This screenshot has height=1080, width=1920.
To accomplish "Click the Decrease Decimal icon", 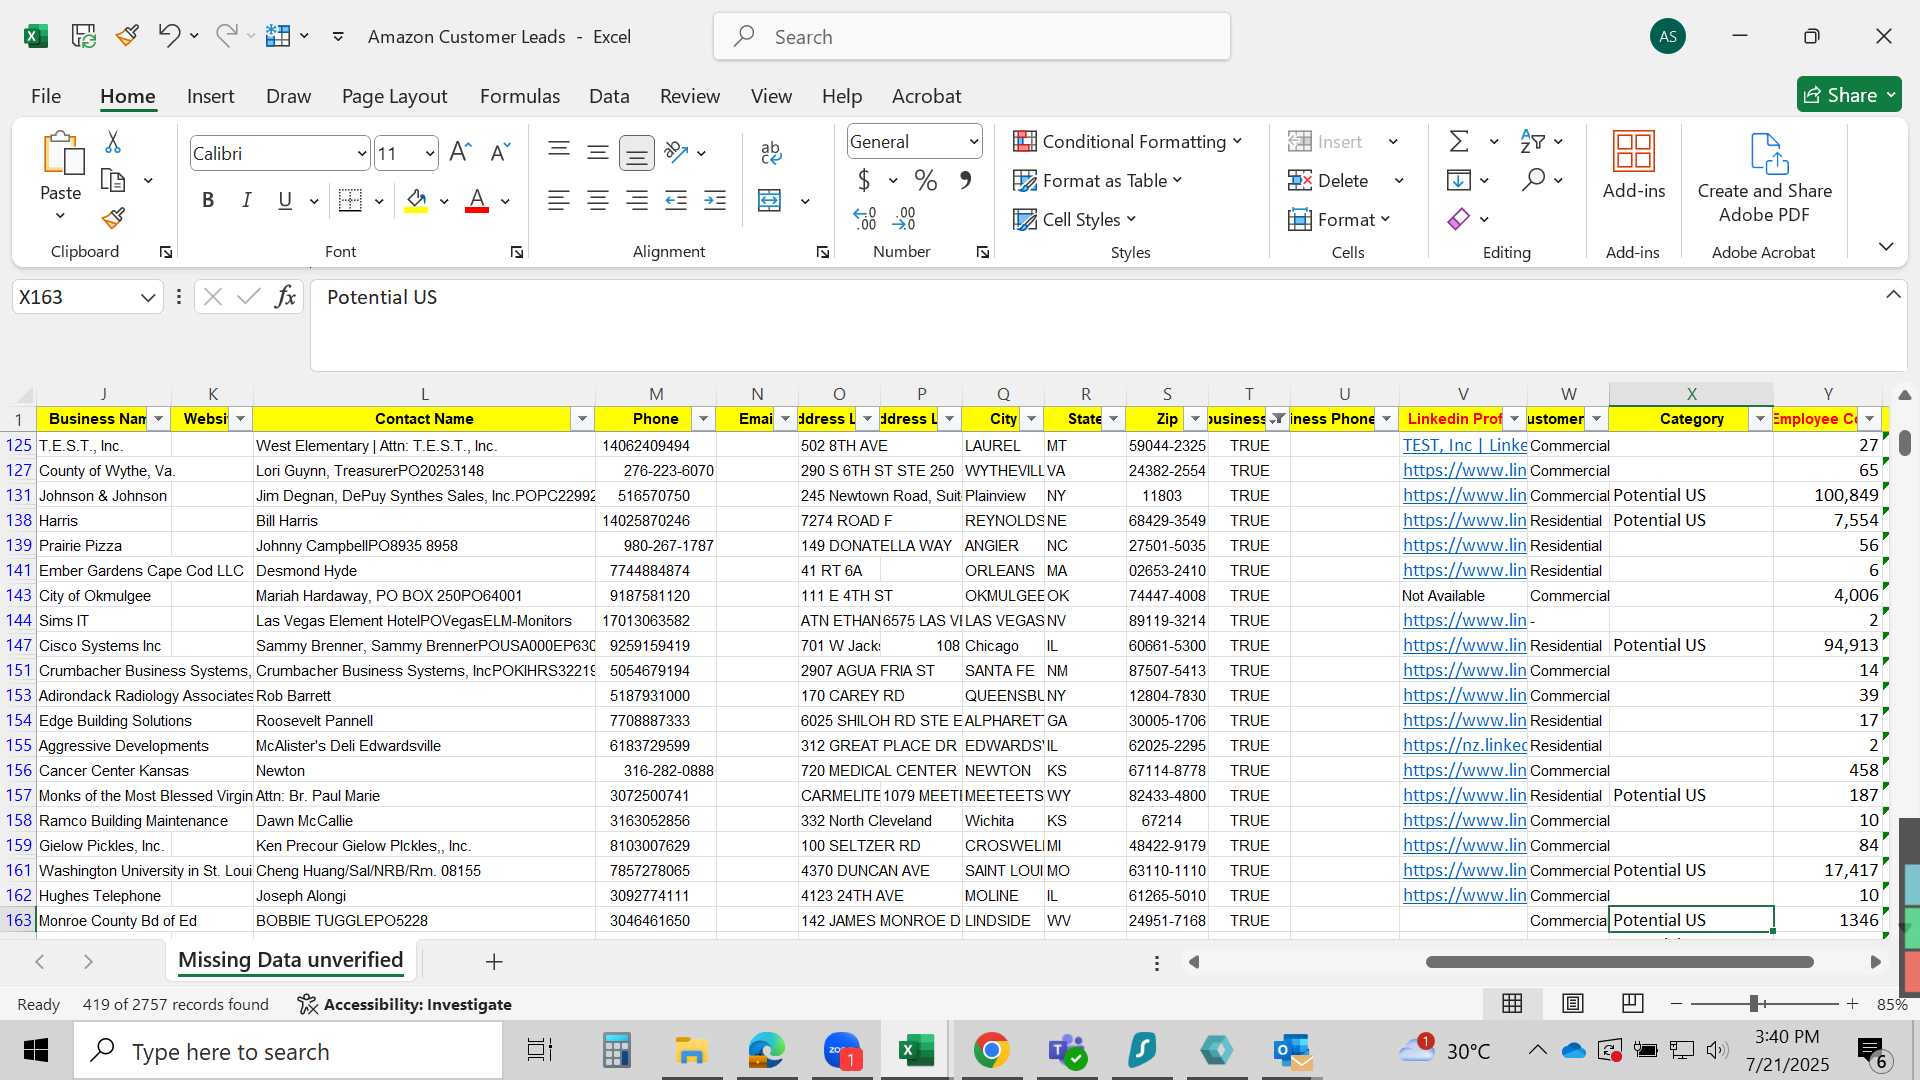I will tap(904, 218).
